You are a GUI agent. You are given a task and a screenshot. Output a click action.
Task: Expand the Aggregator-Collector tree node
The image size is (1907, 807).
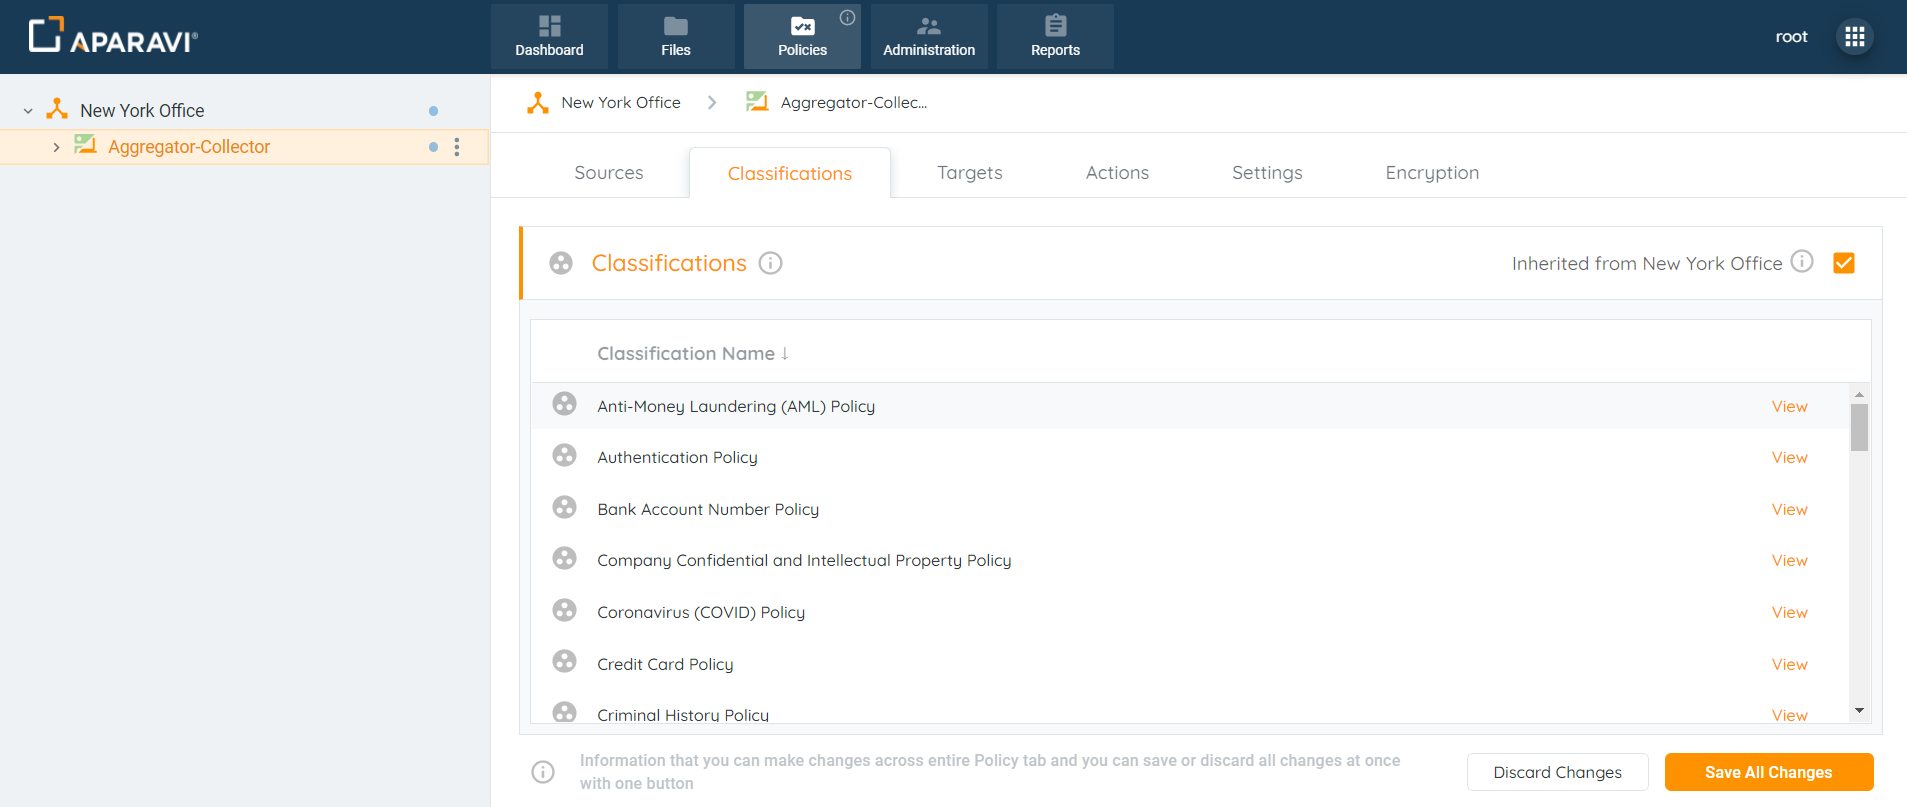(56, 147)
